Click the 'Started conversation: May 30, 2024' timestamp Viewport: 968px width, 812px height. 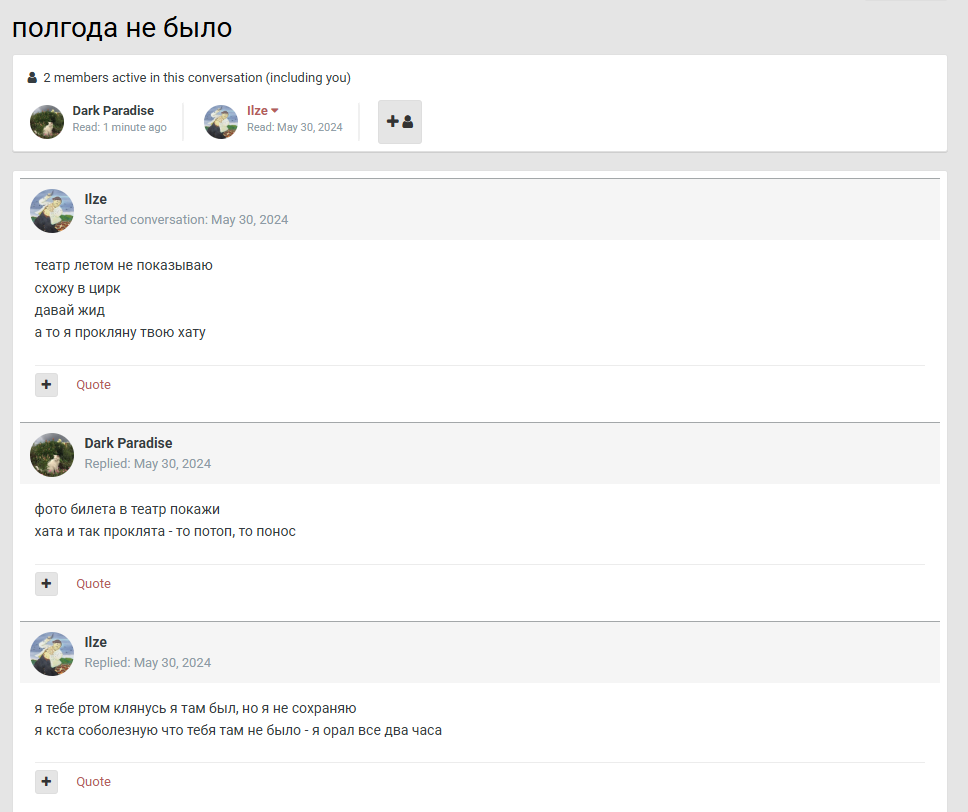coord(186,220)
